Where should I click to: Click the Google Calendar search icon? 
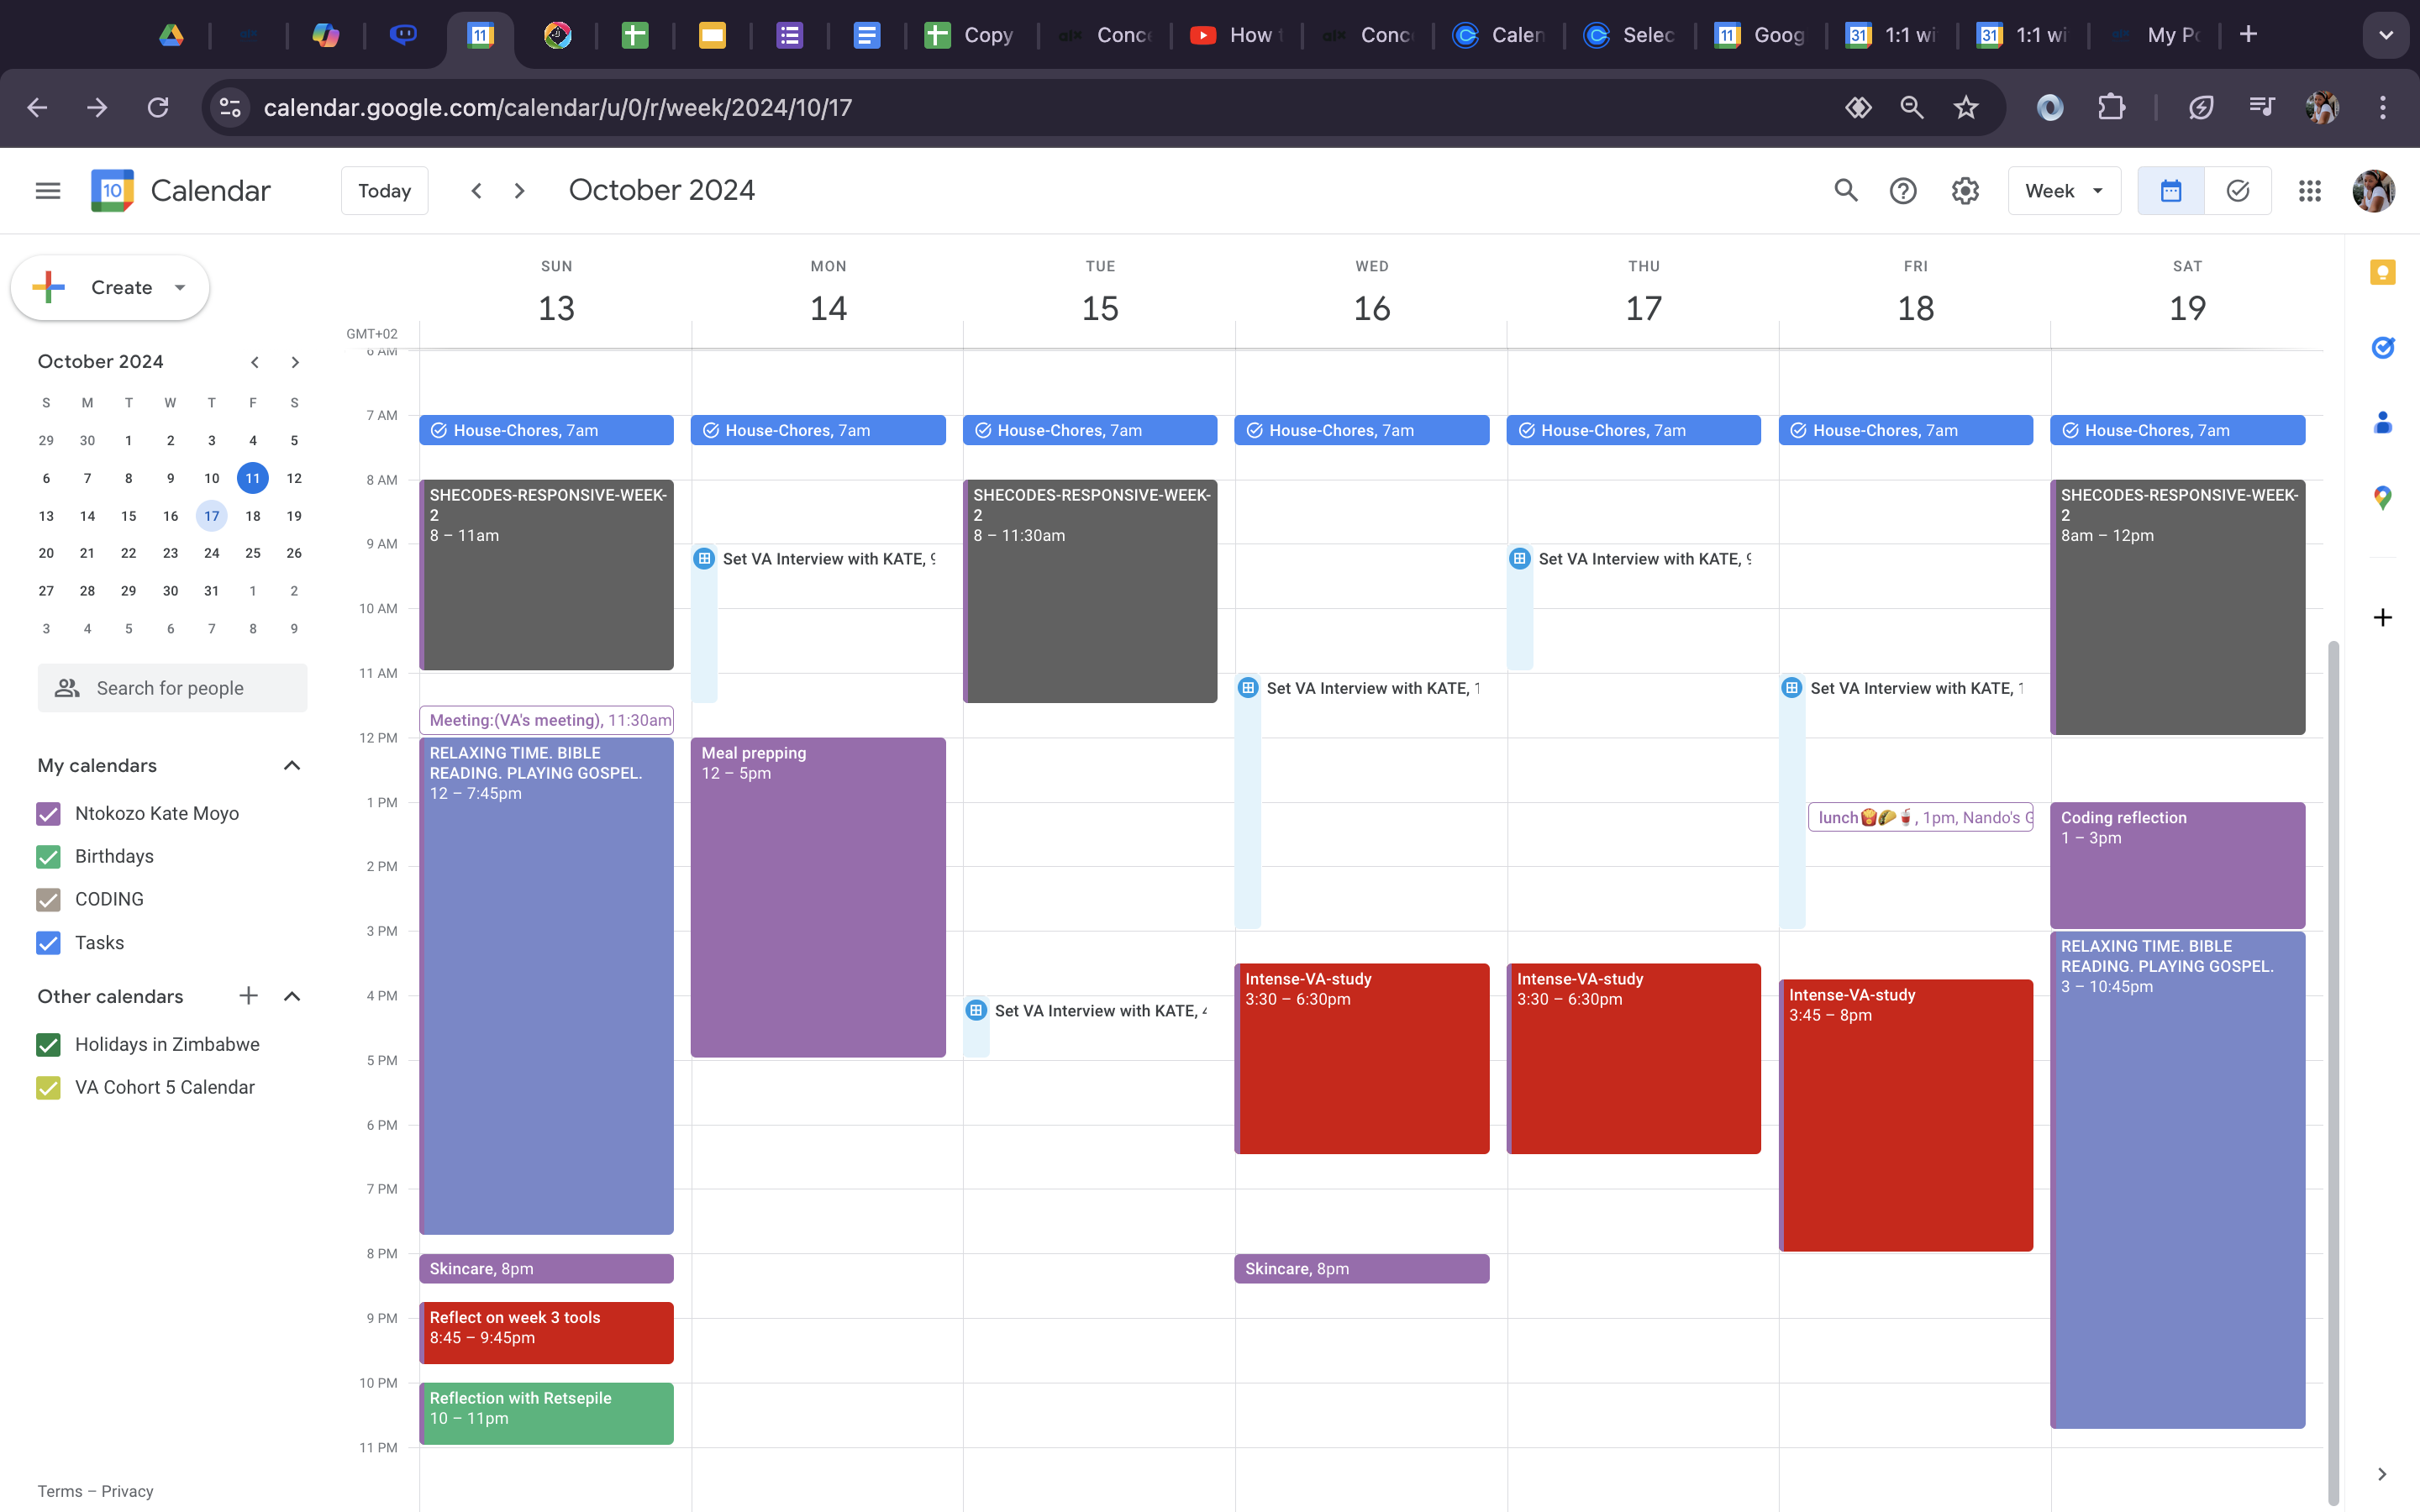tap(1845, 190)
